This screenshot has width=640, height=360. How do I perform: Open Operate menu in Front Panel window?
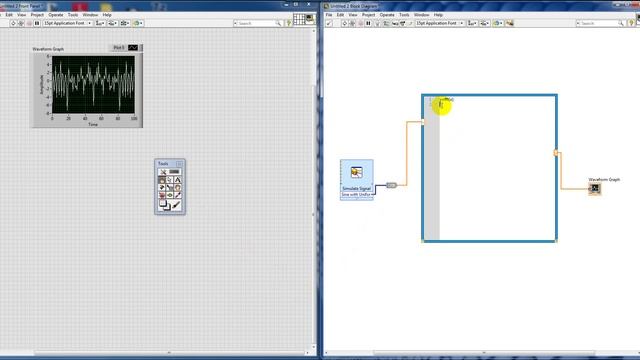(x=56, y=15)
